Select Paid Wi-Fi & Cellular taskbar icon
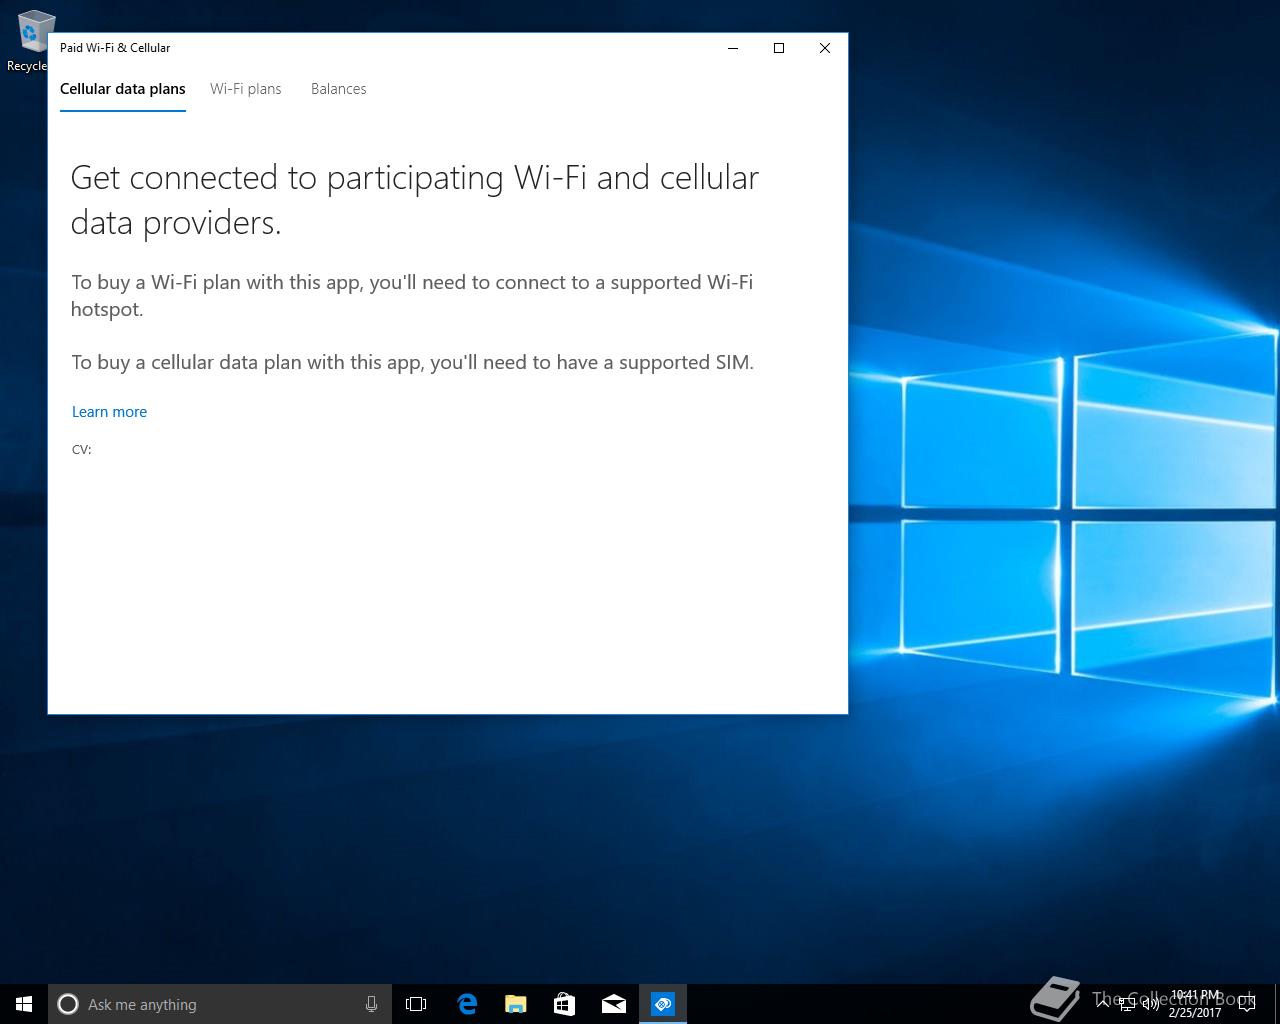1280x1024 pixels. 663,1004
